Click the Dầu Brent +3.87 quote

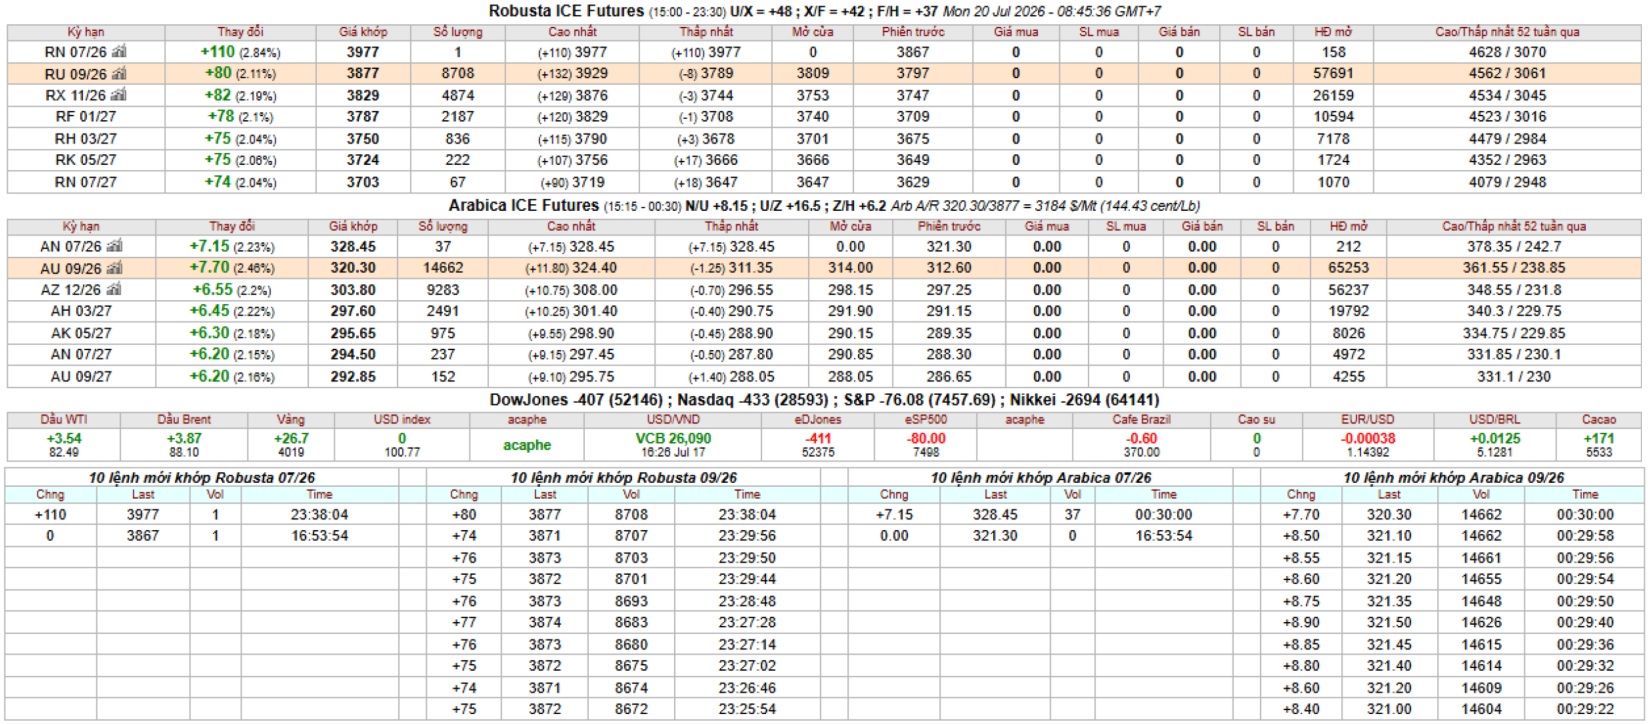click(184, 439)
